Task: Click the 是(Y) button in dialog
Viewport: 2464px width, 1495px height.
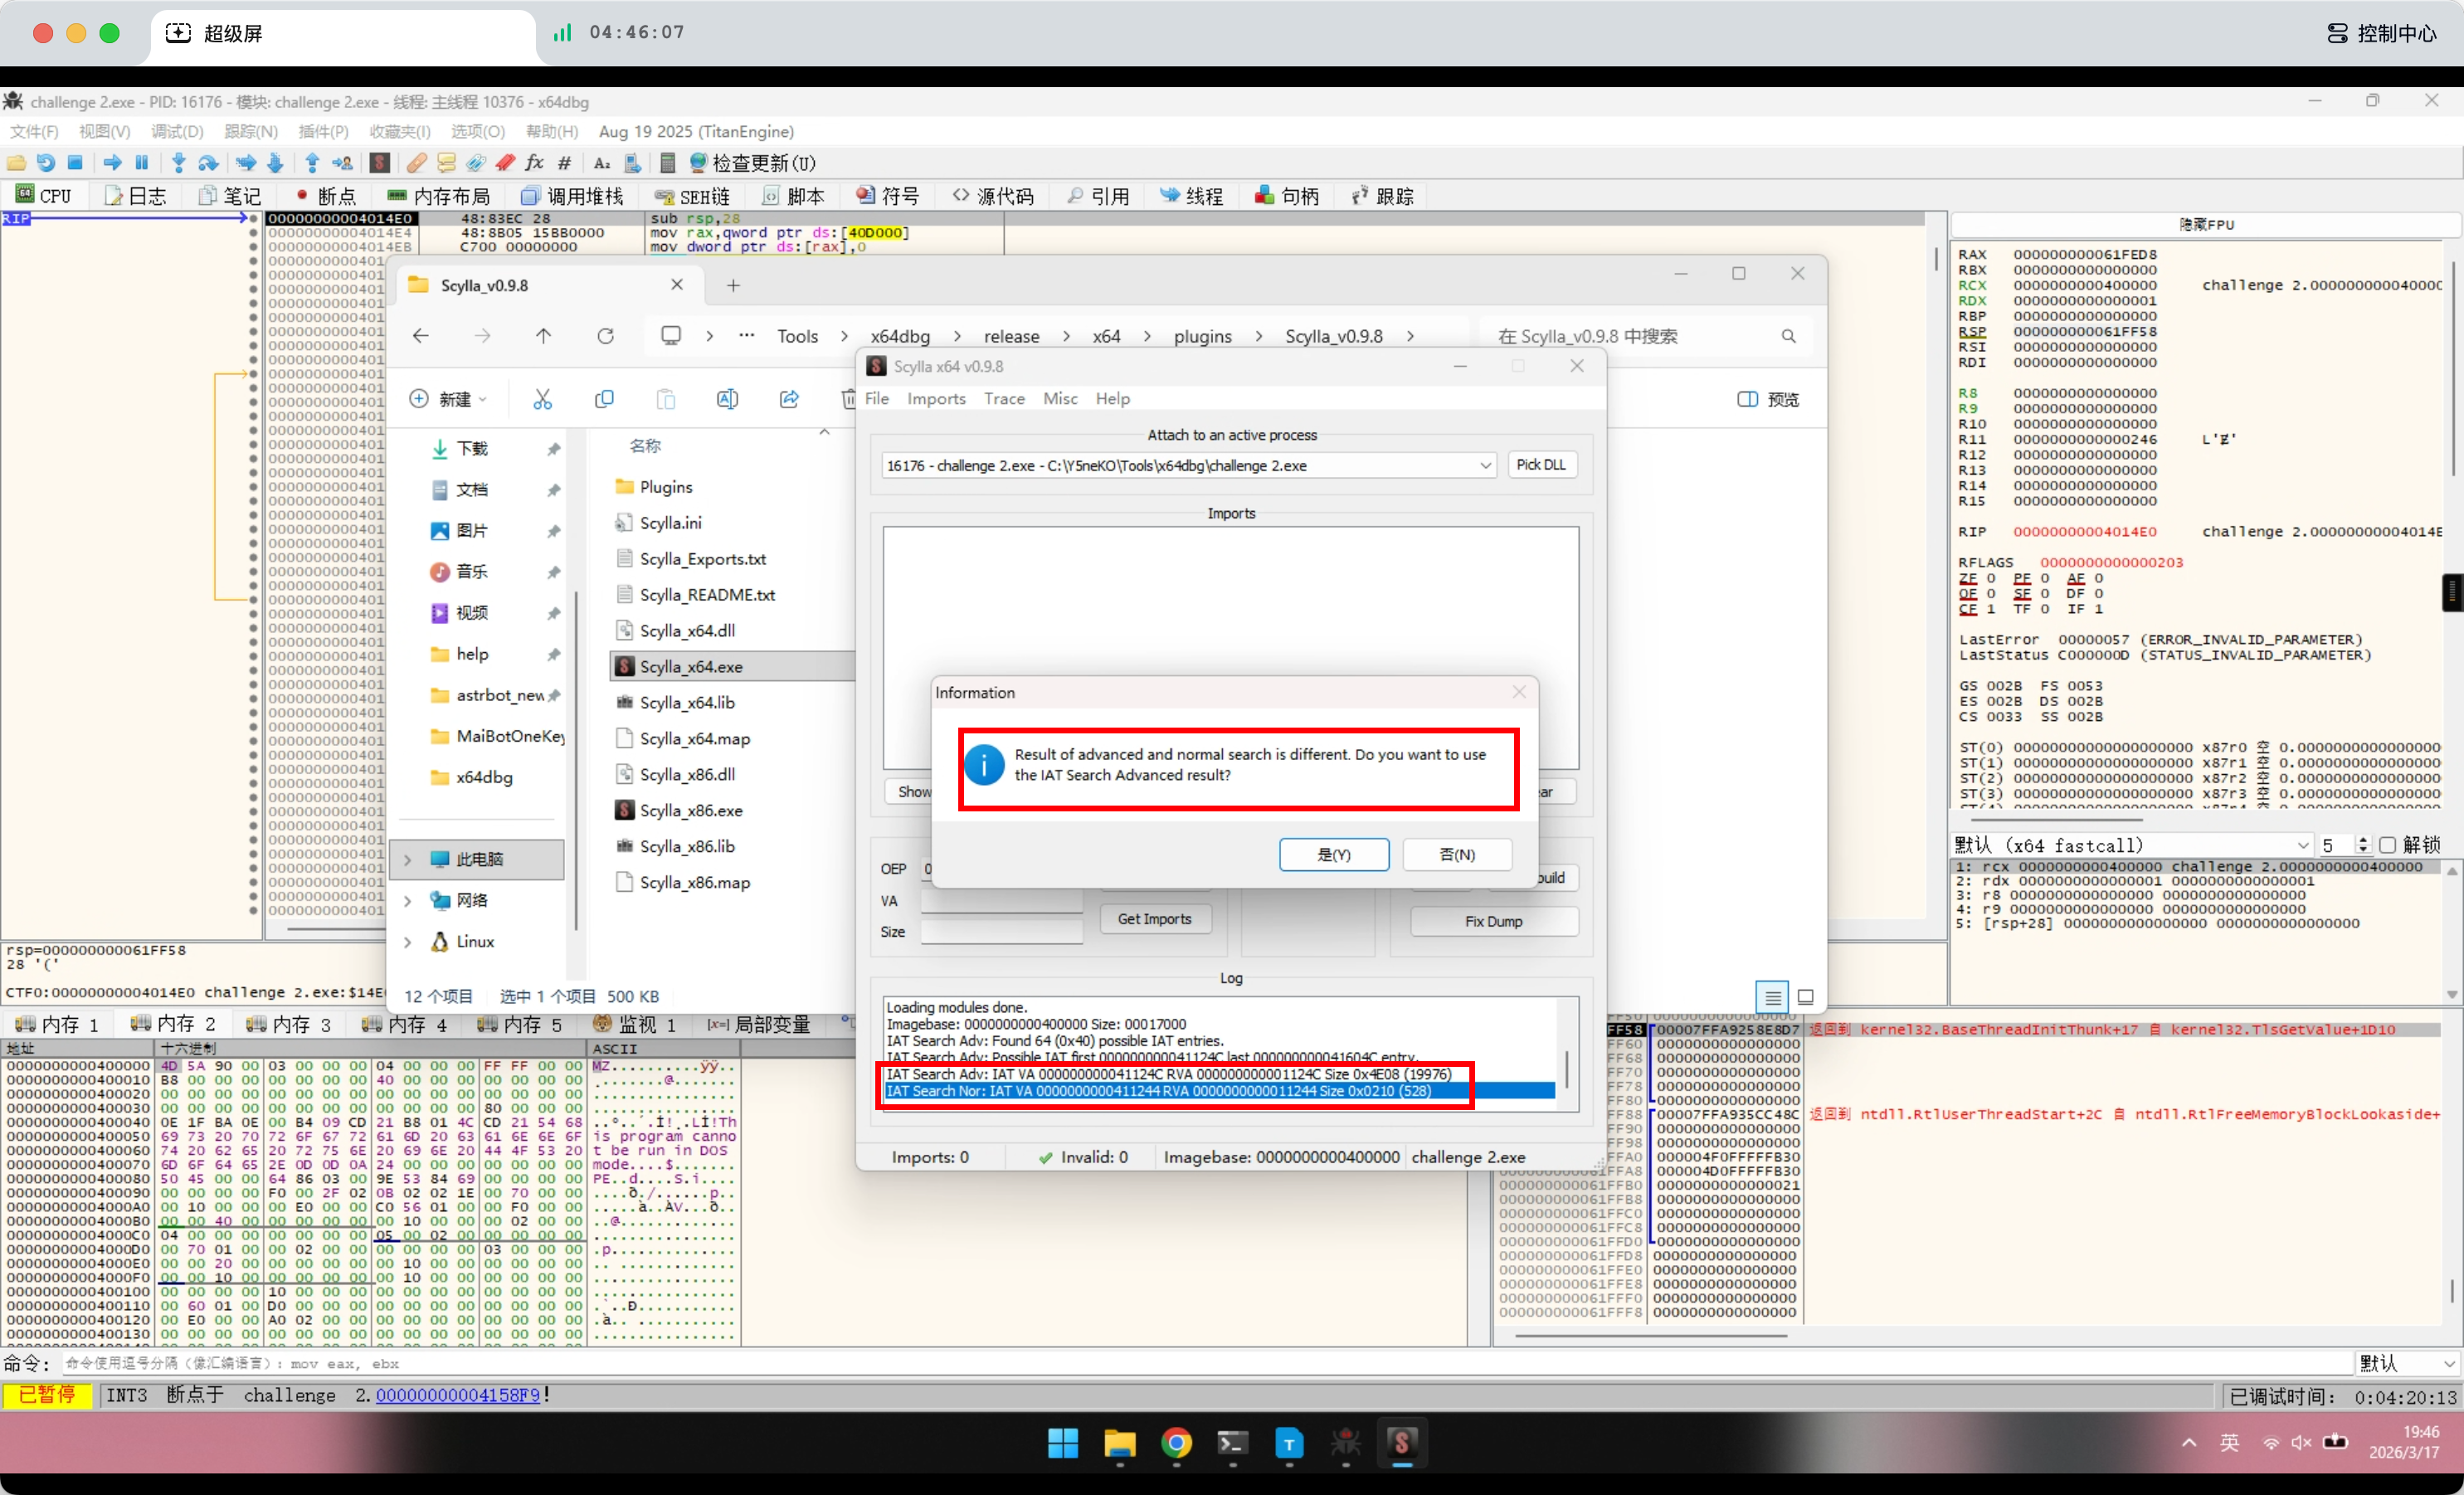Action: coord(1333,854)
